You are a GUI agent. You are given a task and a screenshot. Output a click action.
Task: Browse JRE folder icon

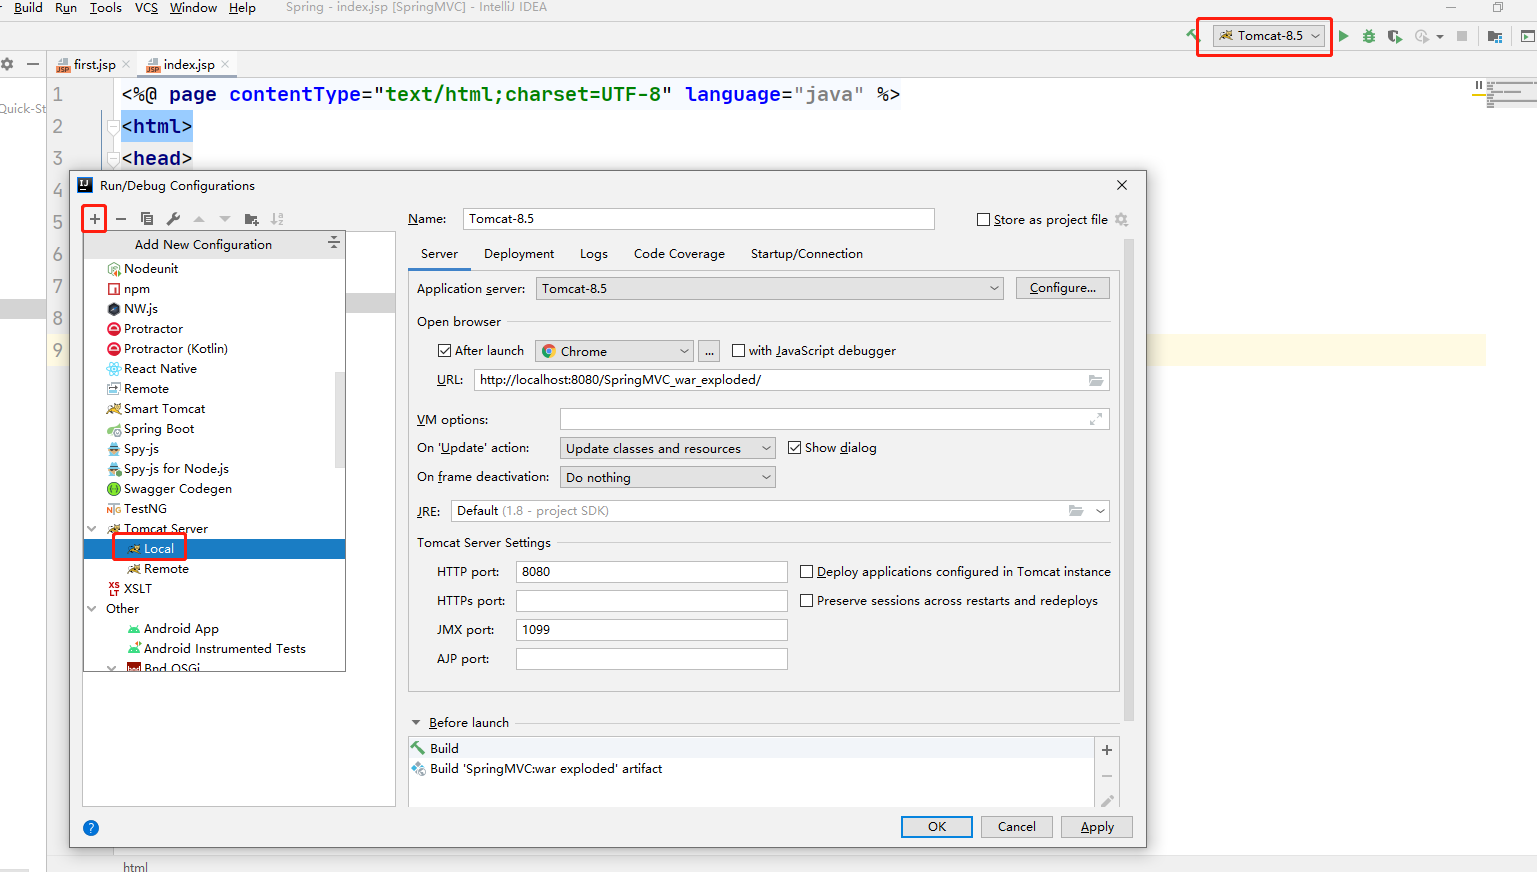pyautogui.click(x=1076, y=511)
